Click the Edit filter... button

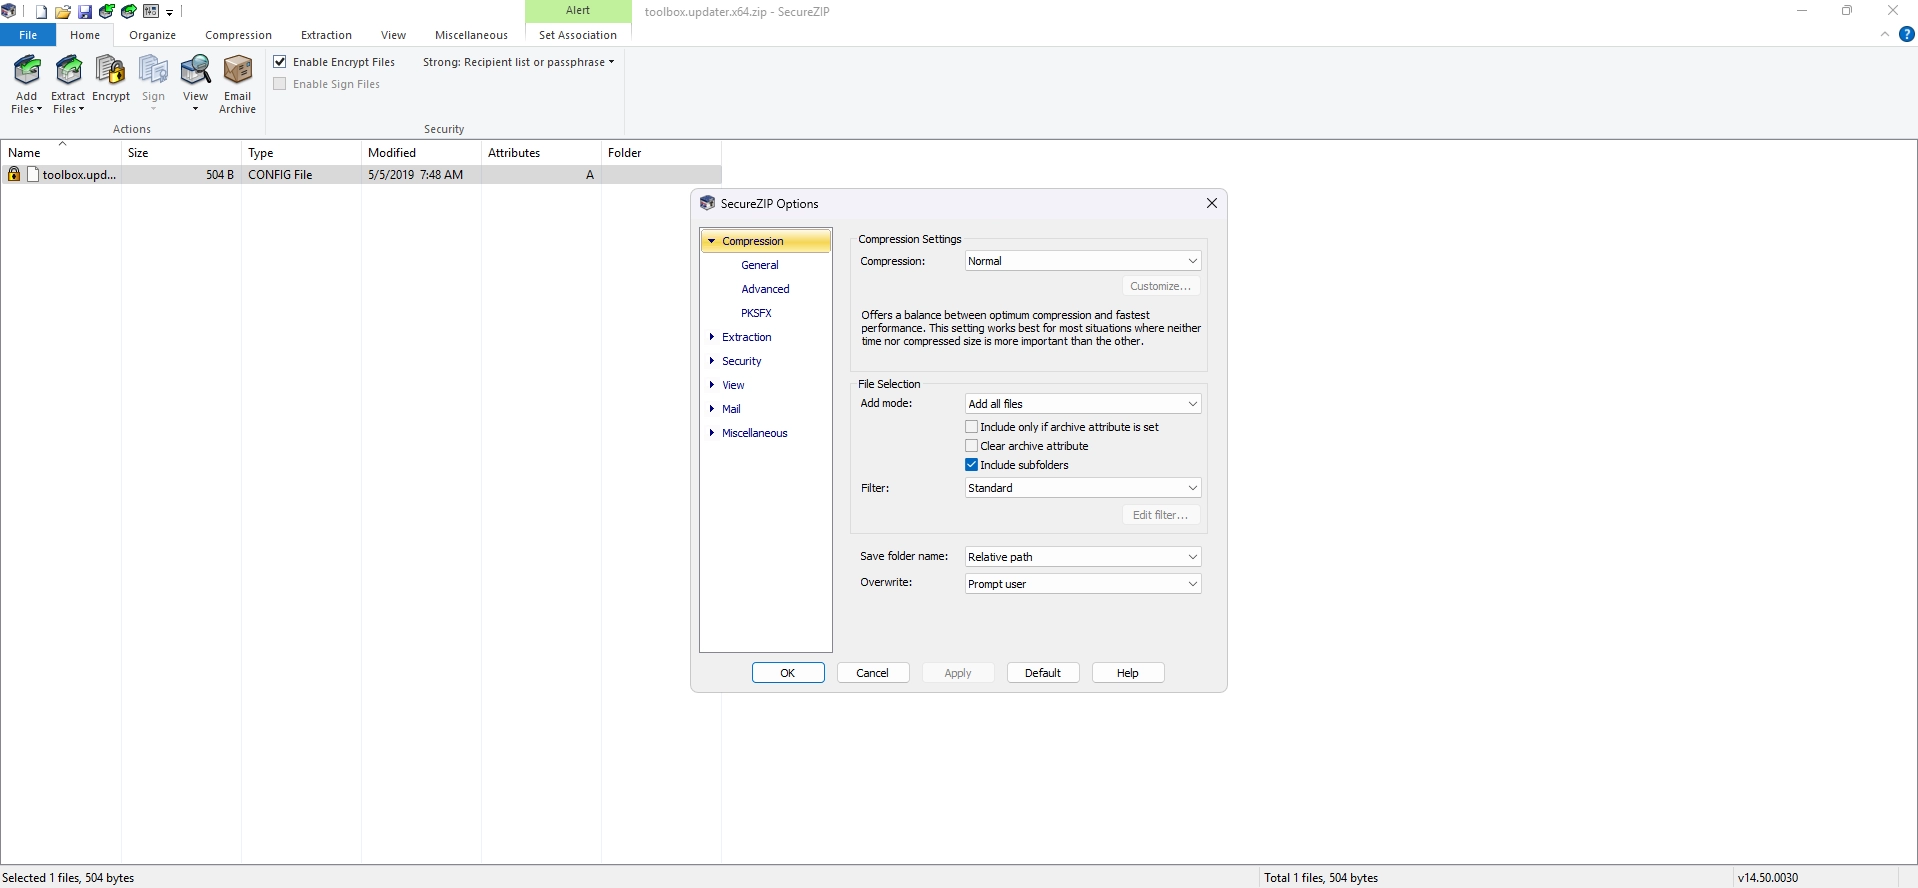tap(1160, 515)
